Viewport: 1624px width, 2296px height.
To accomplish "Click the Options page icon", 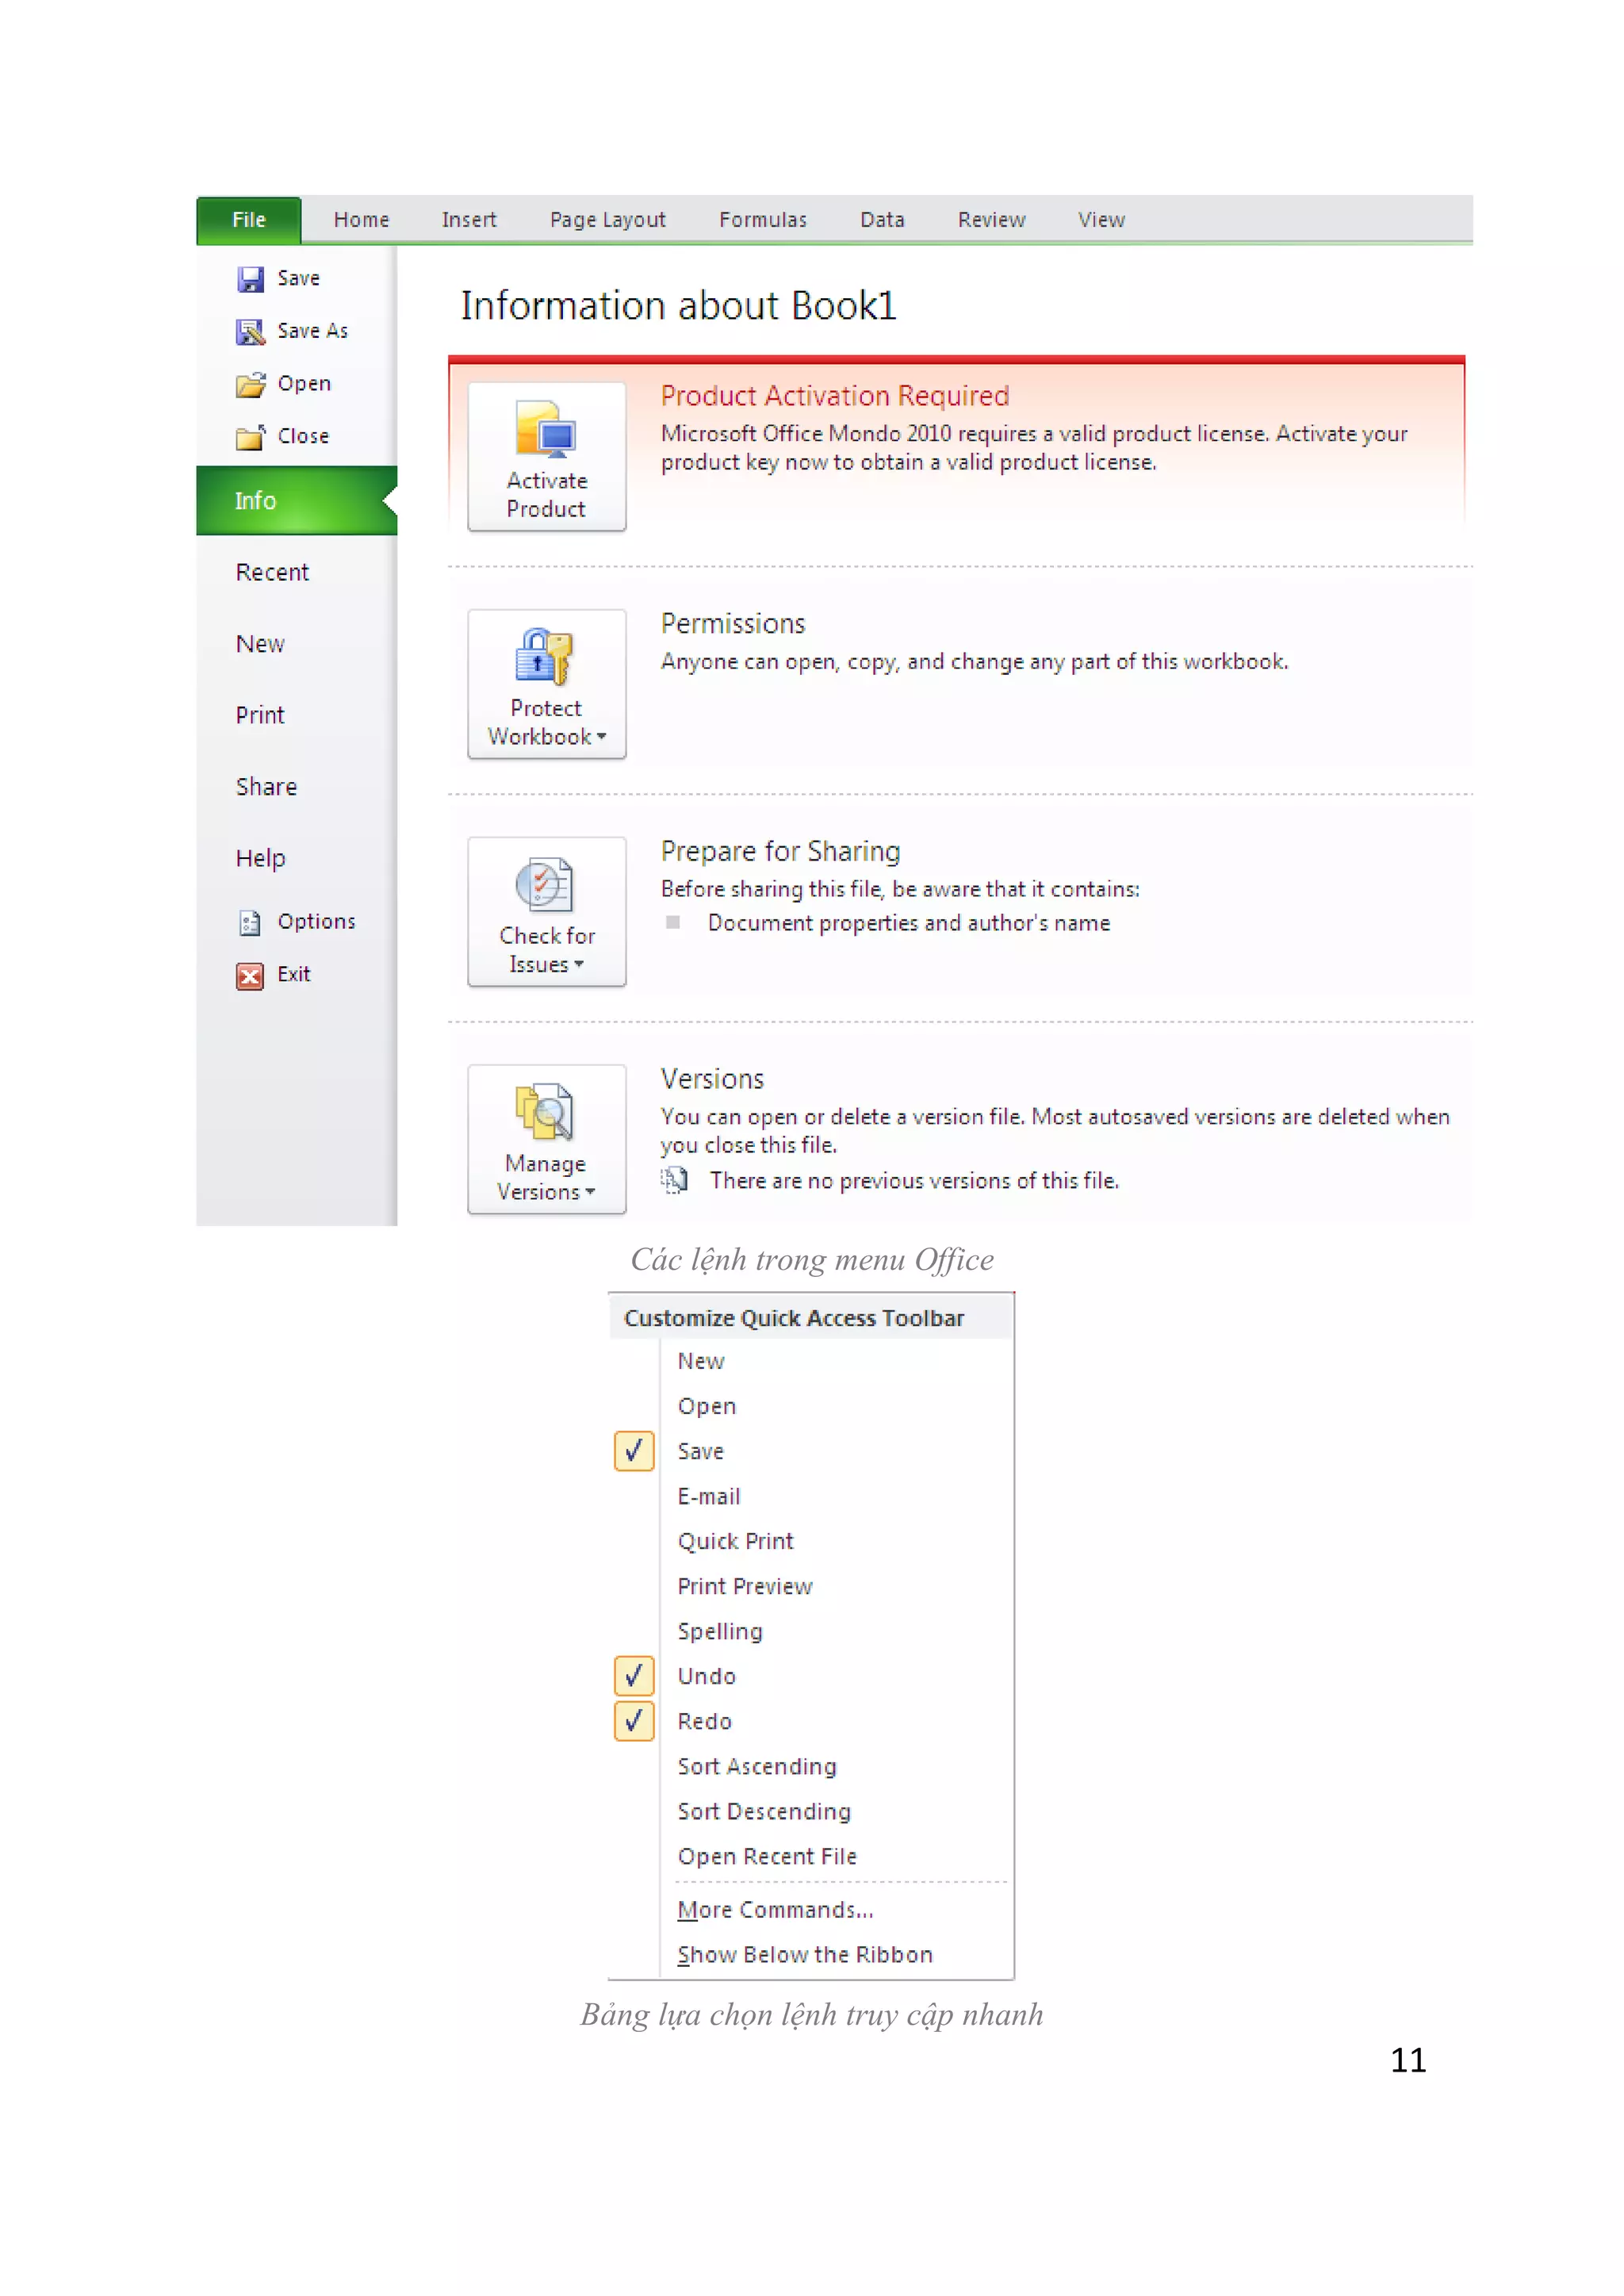I will [x=249, y=922].
